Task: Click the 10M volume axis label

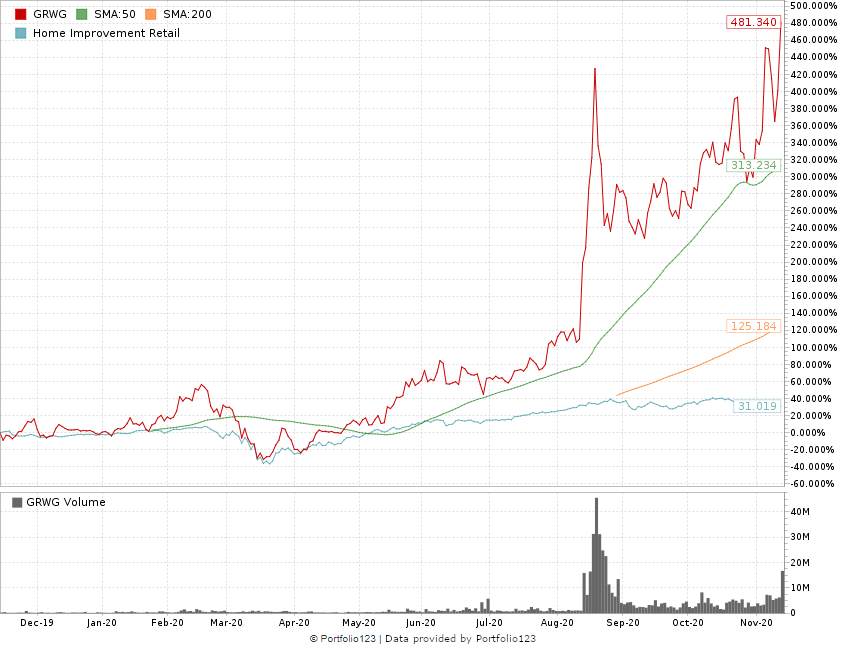Action: point(800,588)
